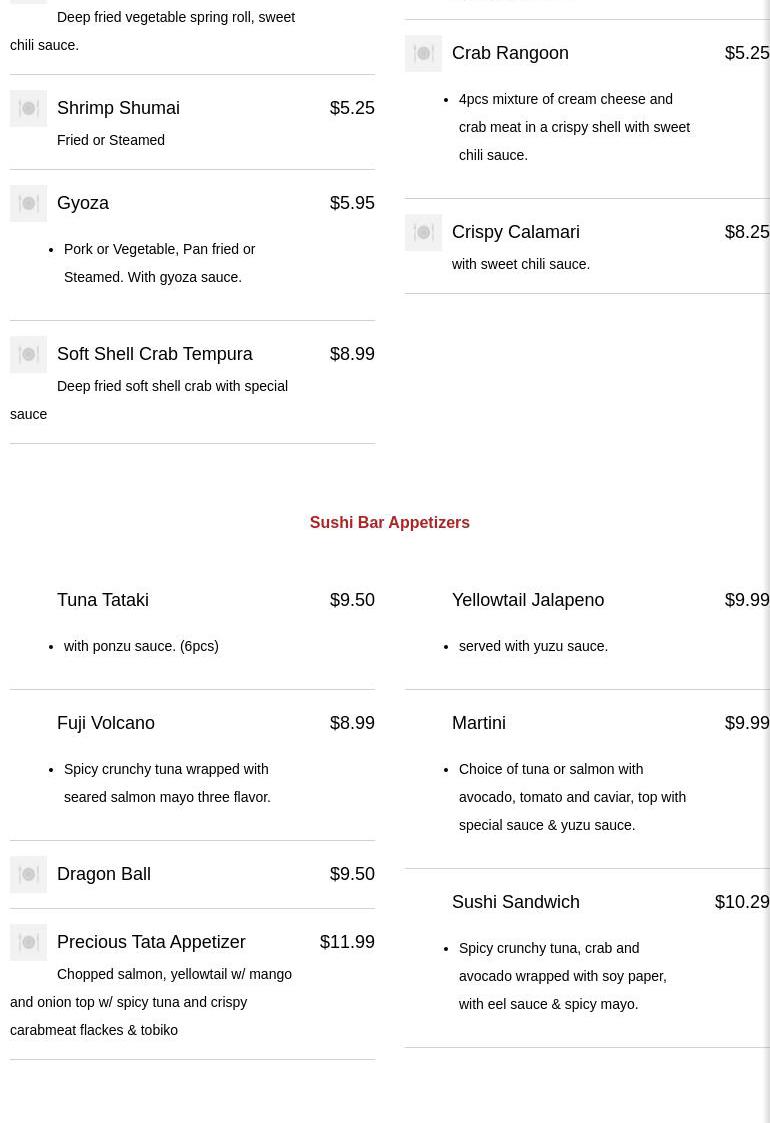Select the Yellowtail Jalapeno item
Screen dimensions: 770x1123
tap(528, 600)
